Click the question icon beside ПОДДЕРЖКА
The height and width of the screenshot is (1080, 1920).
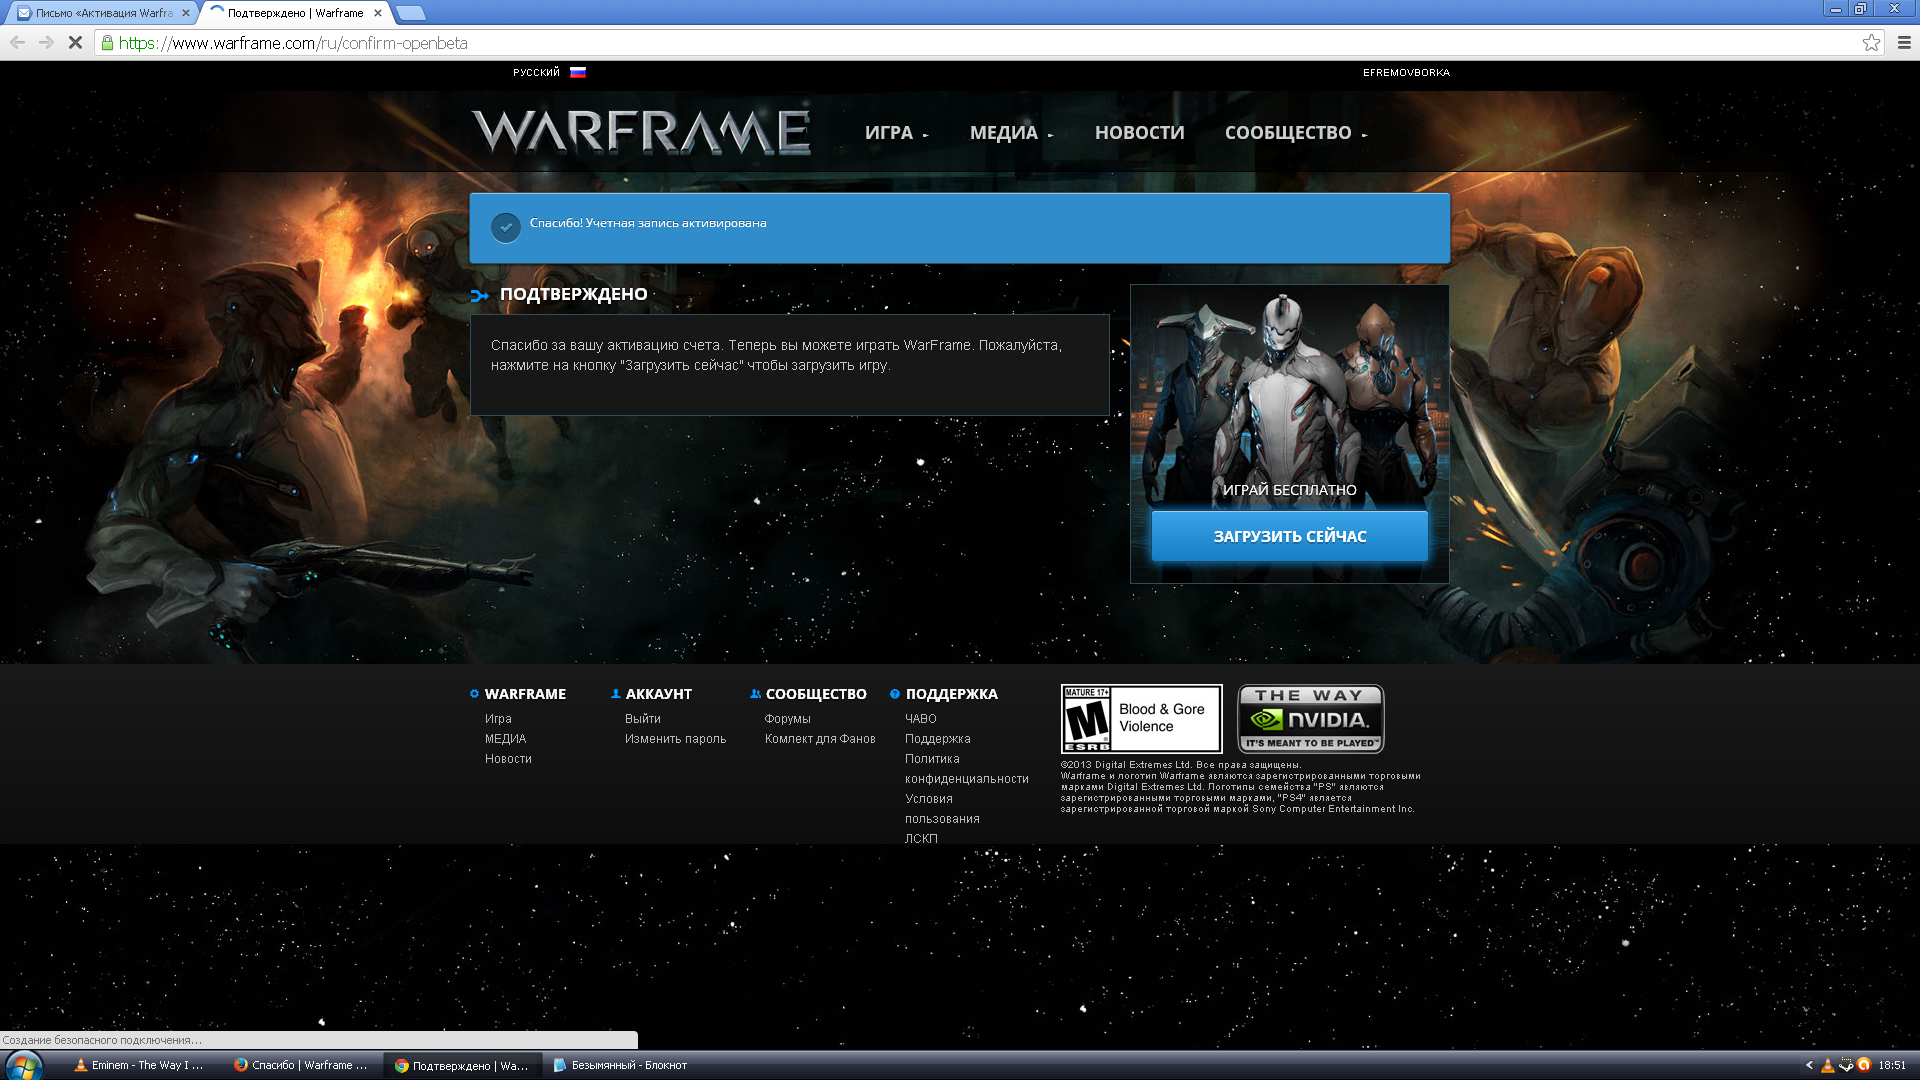pyautogui.click(x=895, y=694)
